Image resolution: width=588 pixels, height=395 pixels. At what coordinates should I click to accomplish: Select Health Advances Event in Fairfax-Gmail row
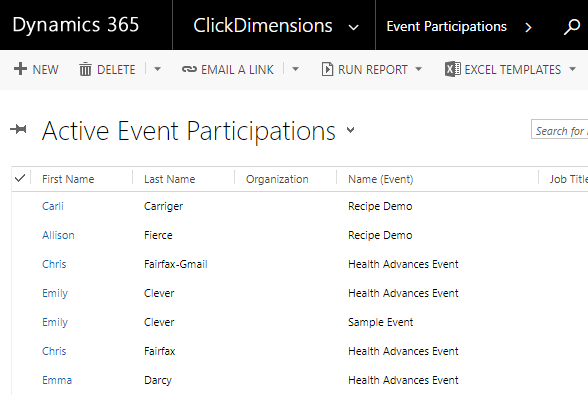coord(403,264)
